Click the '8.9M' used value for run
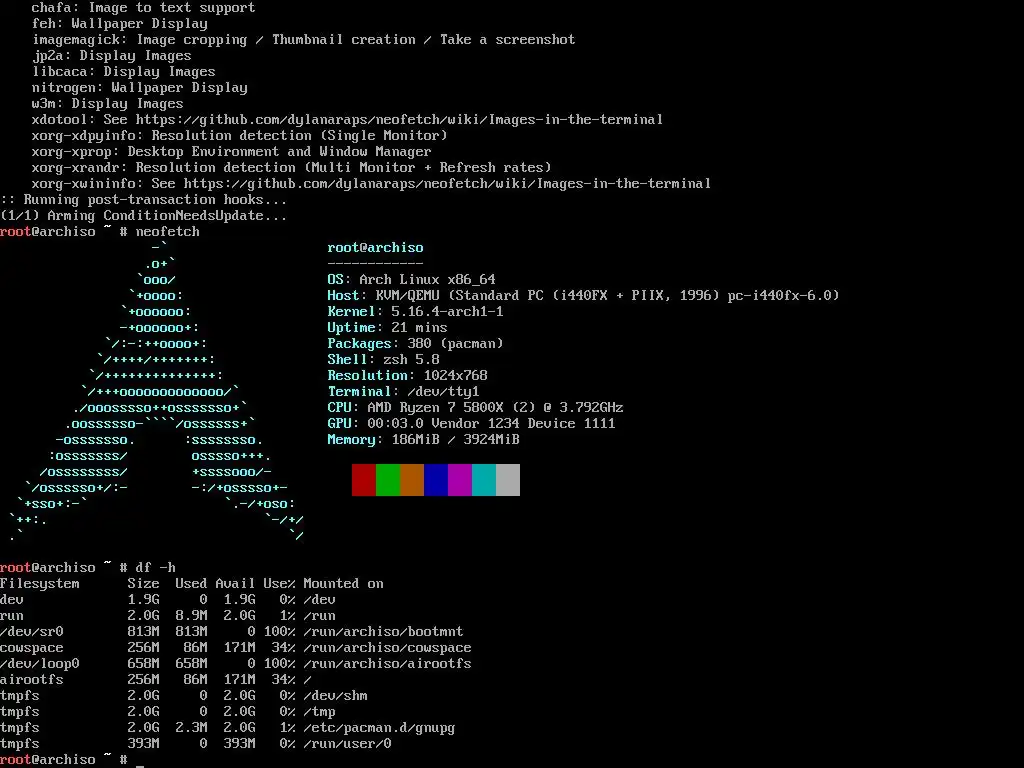This screenshot has height=768, width=1024. [x=191, y=615]
